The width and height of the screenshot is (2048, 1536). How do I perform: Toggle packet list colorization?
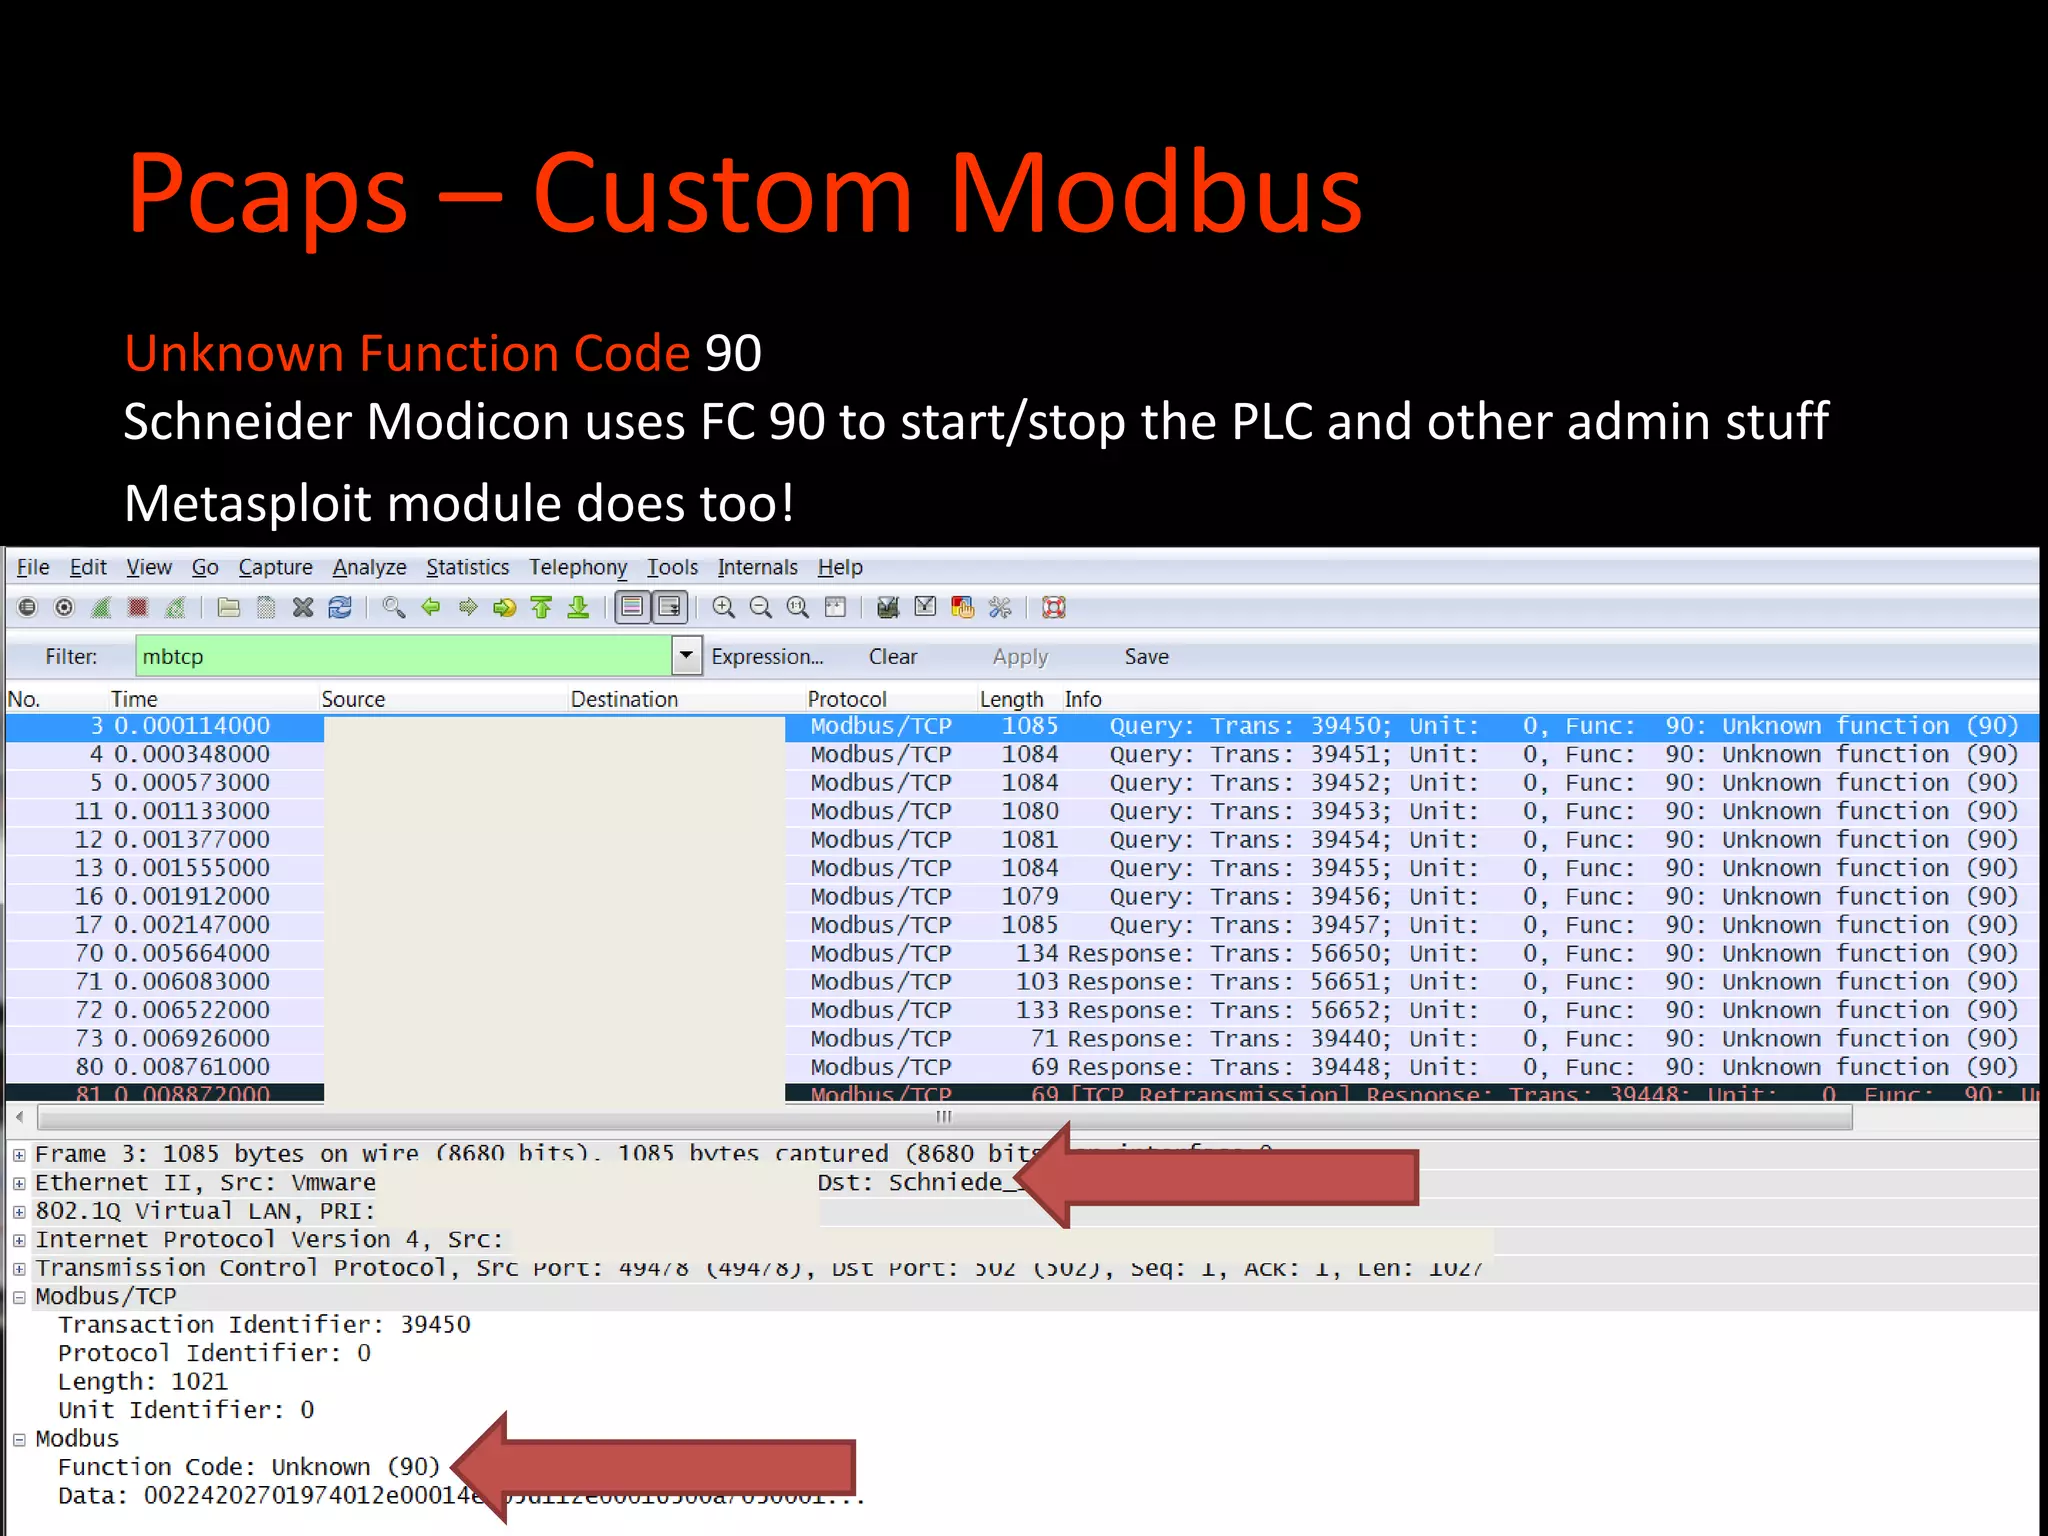pyautogui.click(x=632, y=607)
